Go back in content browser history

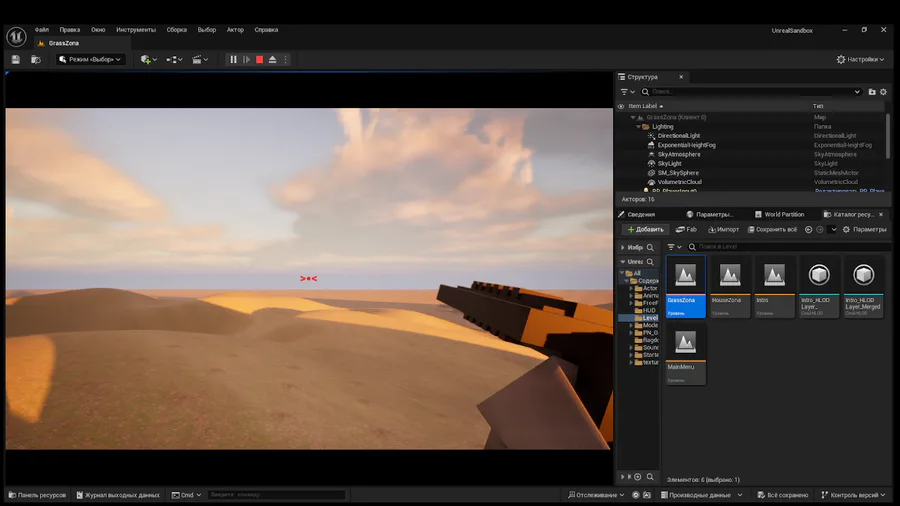808,229
